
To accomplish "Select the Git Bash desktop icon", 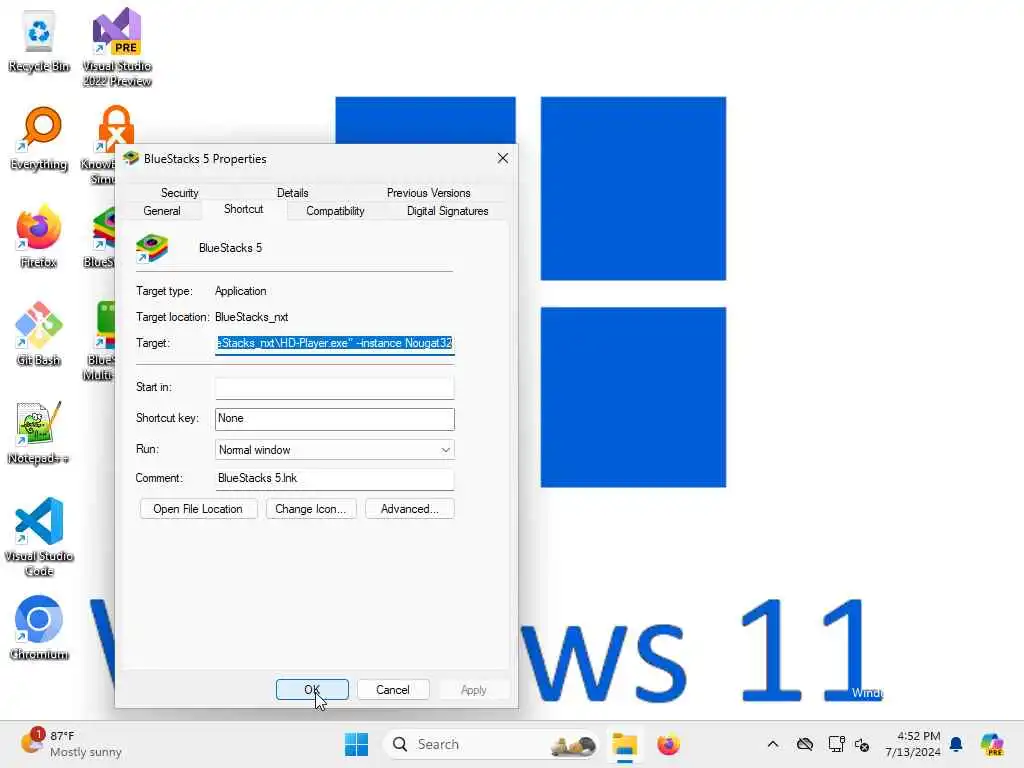I will tap(39, 334).
